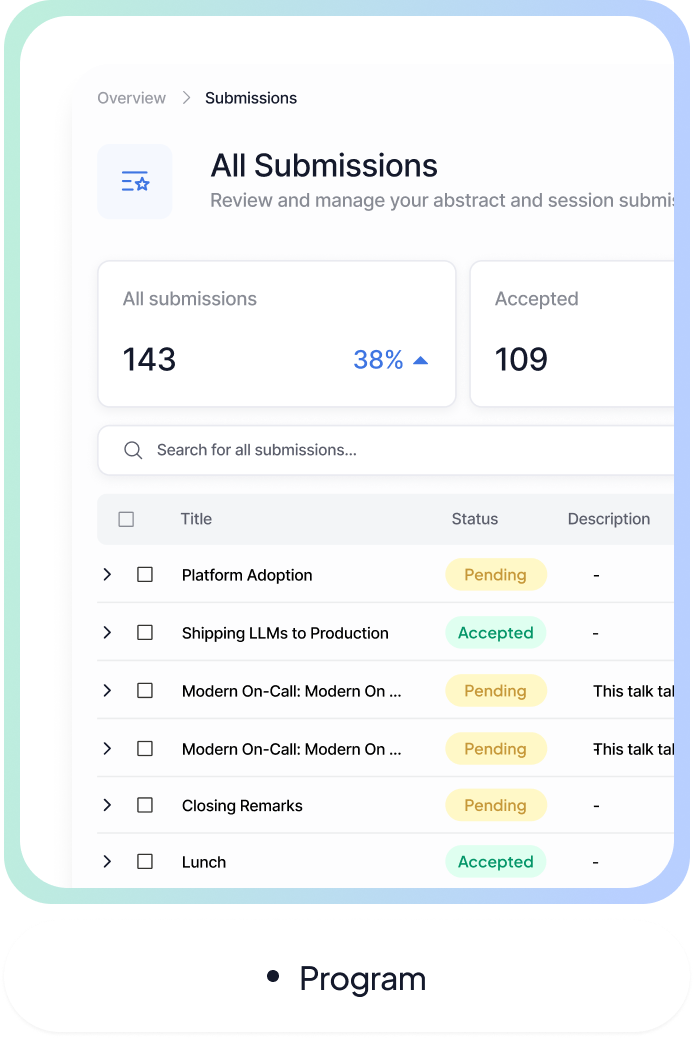Screen dimensions: 694x1038
Task: Click the Accepted badge for Lunch
Action: pyautogui.click(x=496, y=861)
